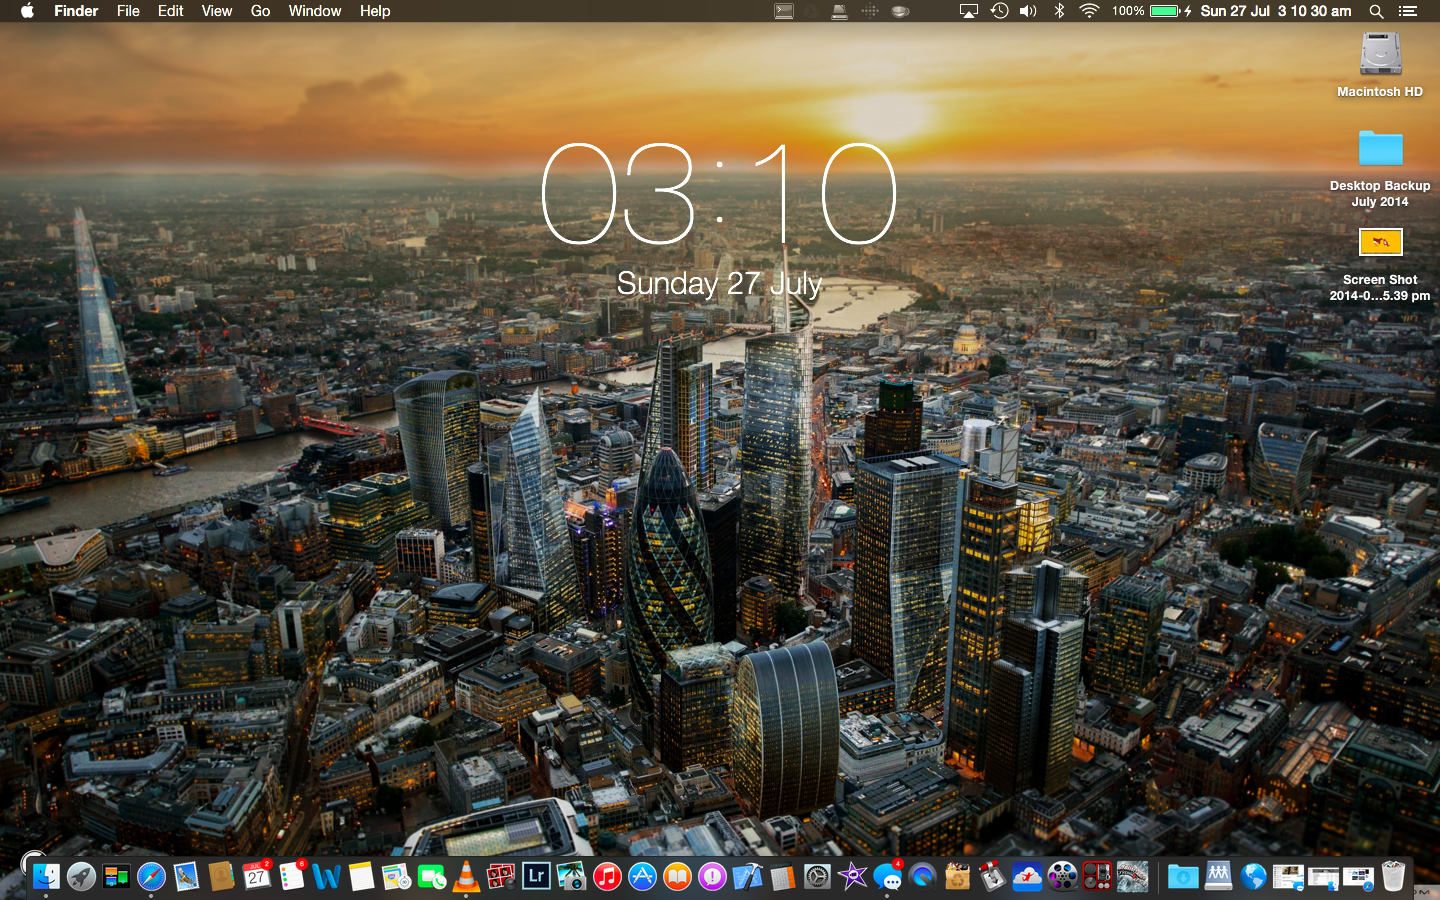The height and width of the screenshot is (900, 1440).
Task: Open the film reel app icon
Action: click(1062, 877)
